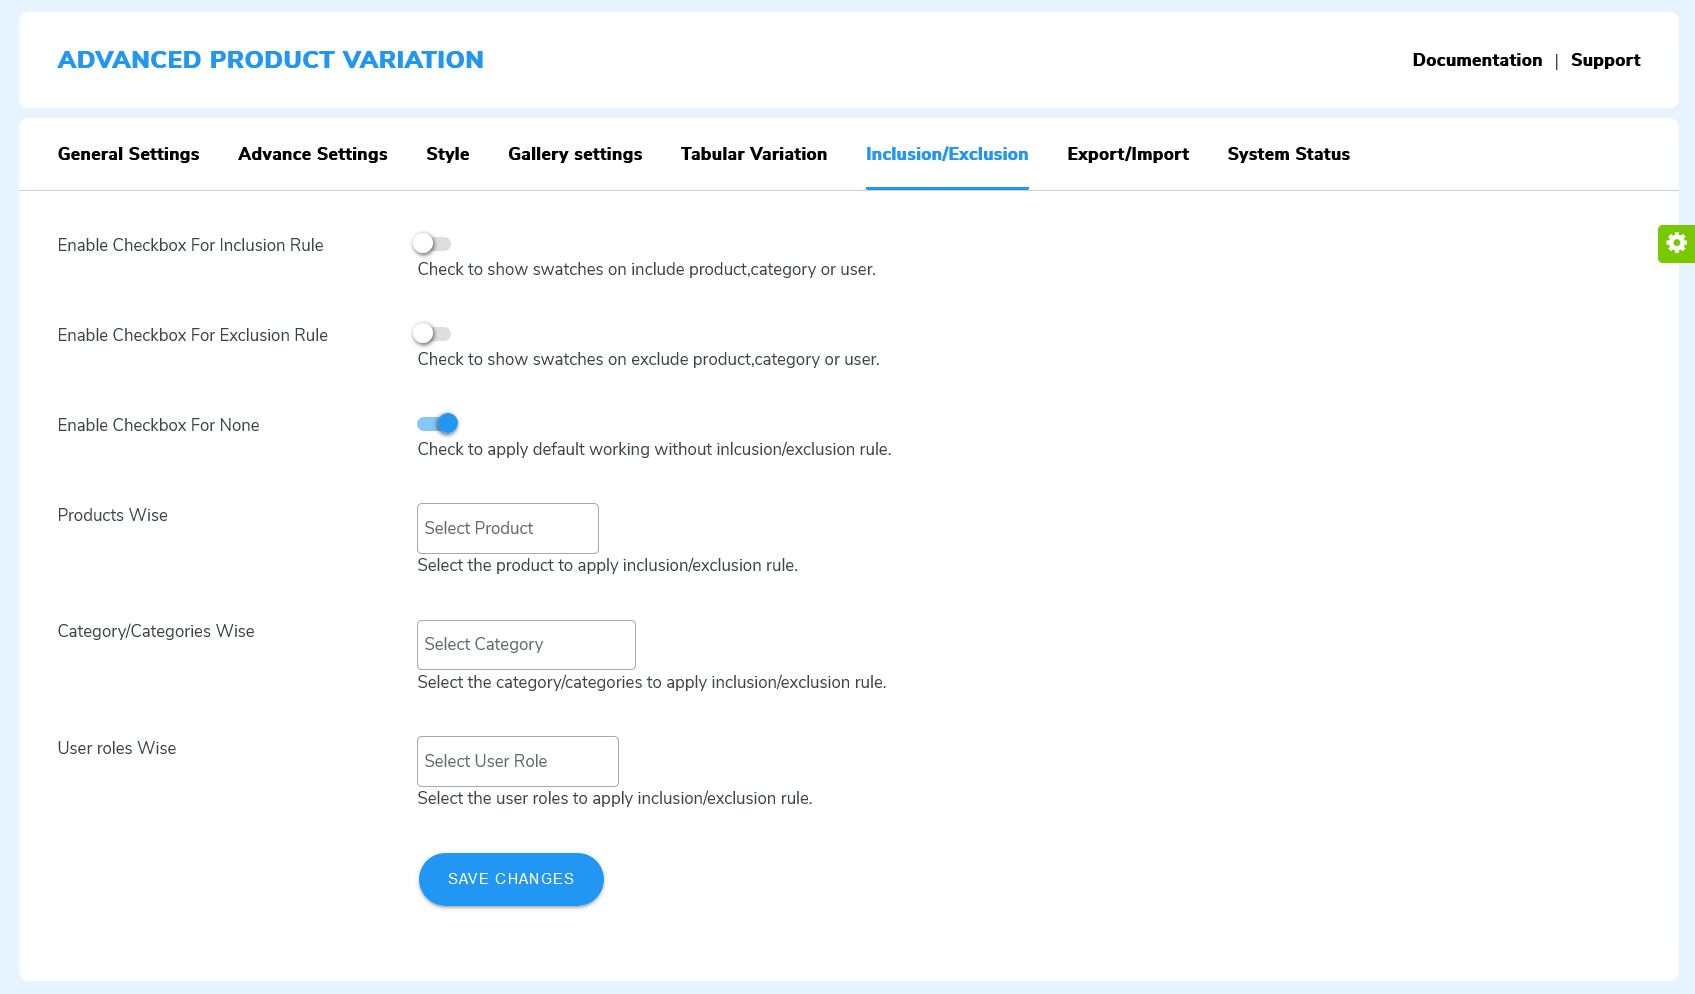Viewport: 1695px width, 994px height.
Task: Click the Advanced Product Variation title
Action: tap(271, 60)
